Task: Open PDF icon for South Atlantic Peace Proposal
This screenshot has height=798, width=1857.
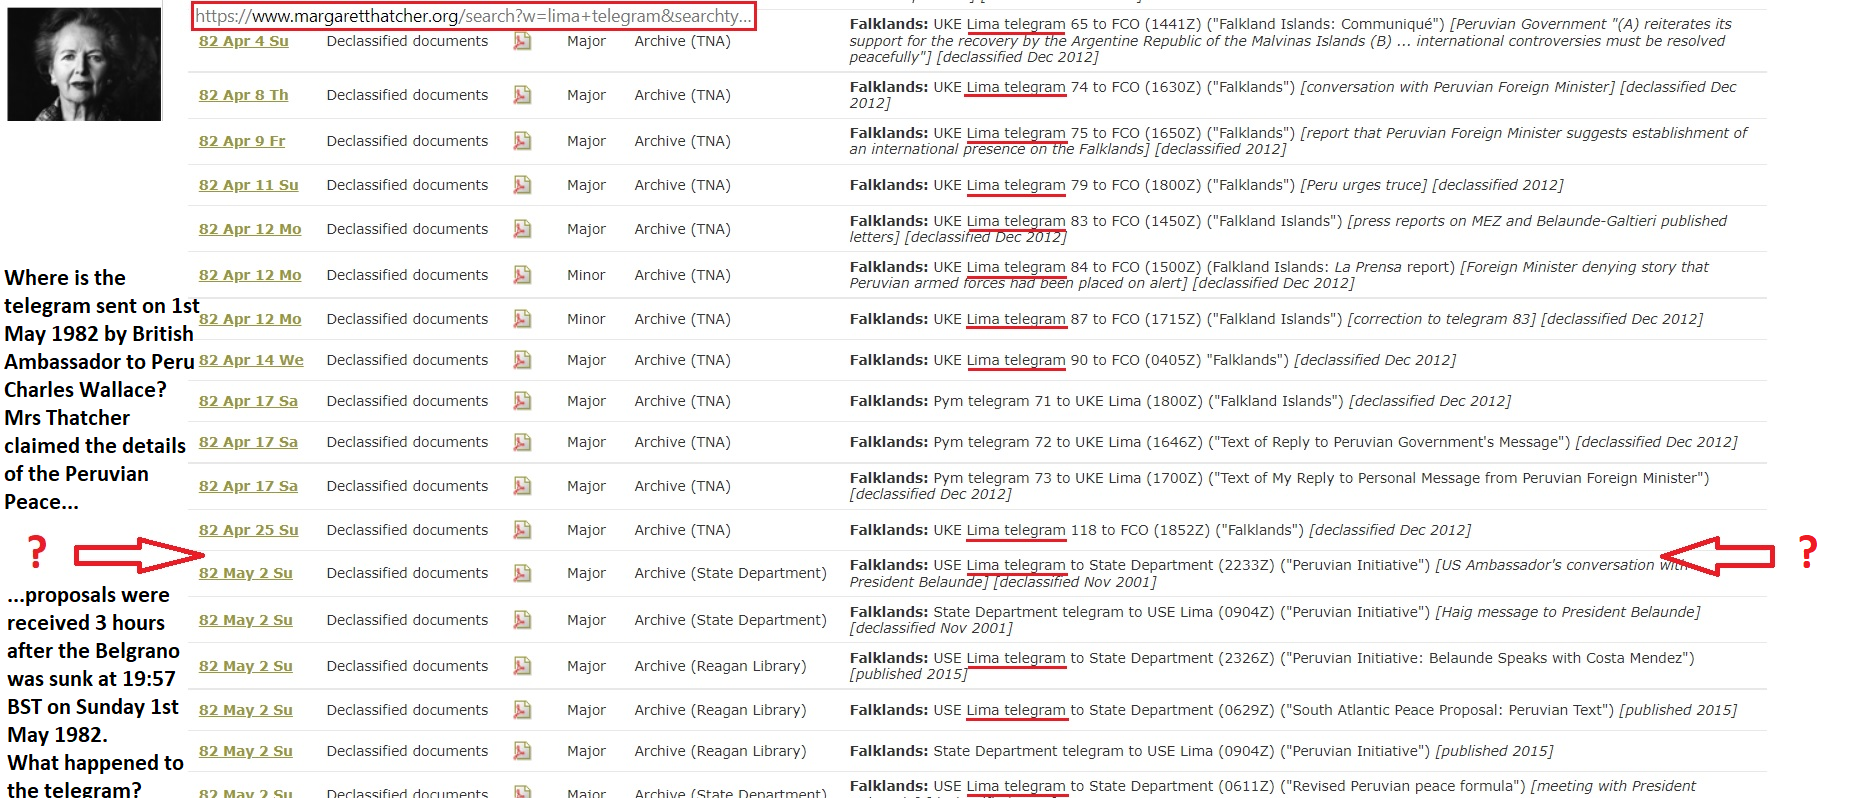Action: [x=522, y=710]
